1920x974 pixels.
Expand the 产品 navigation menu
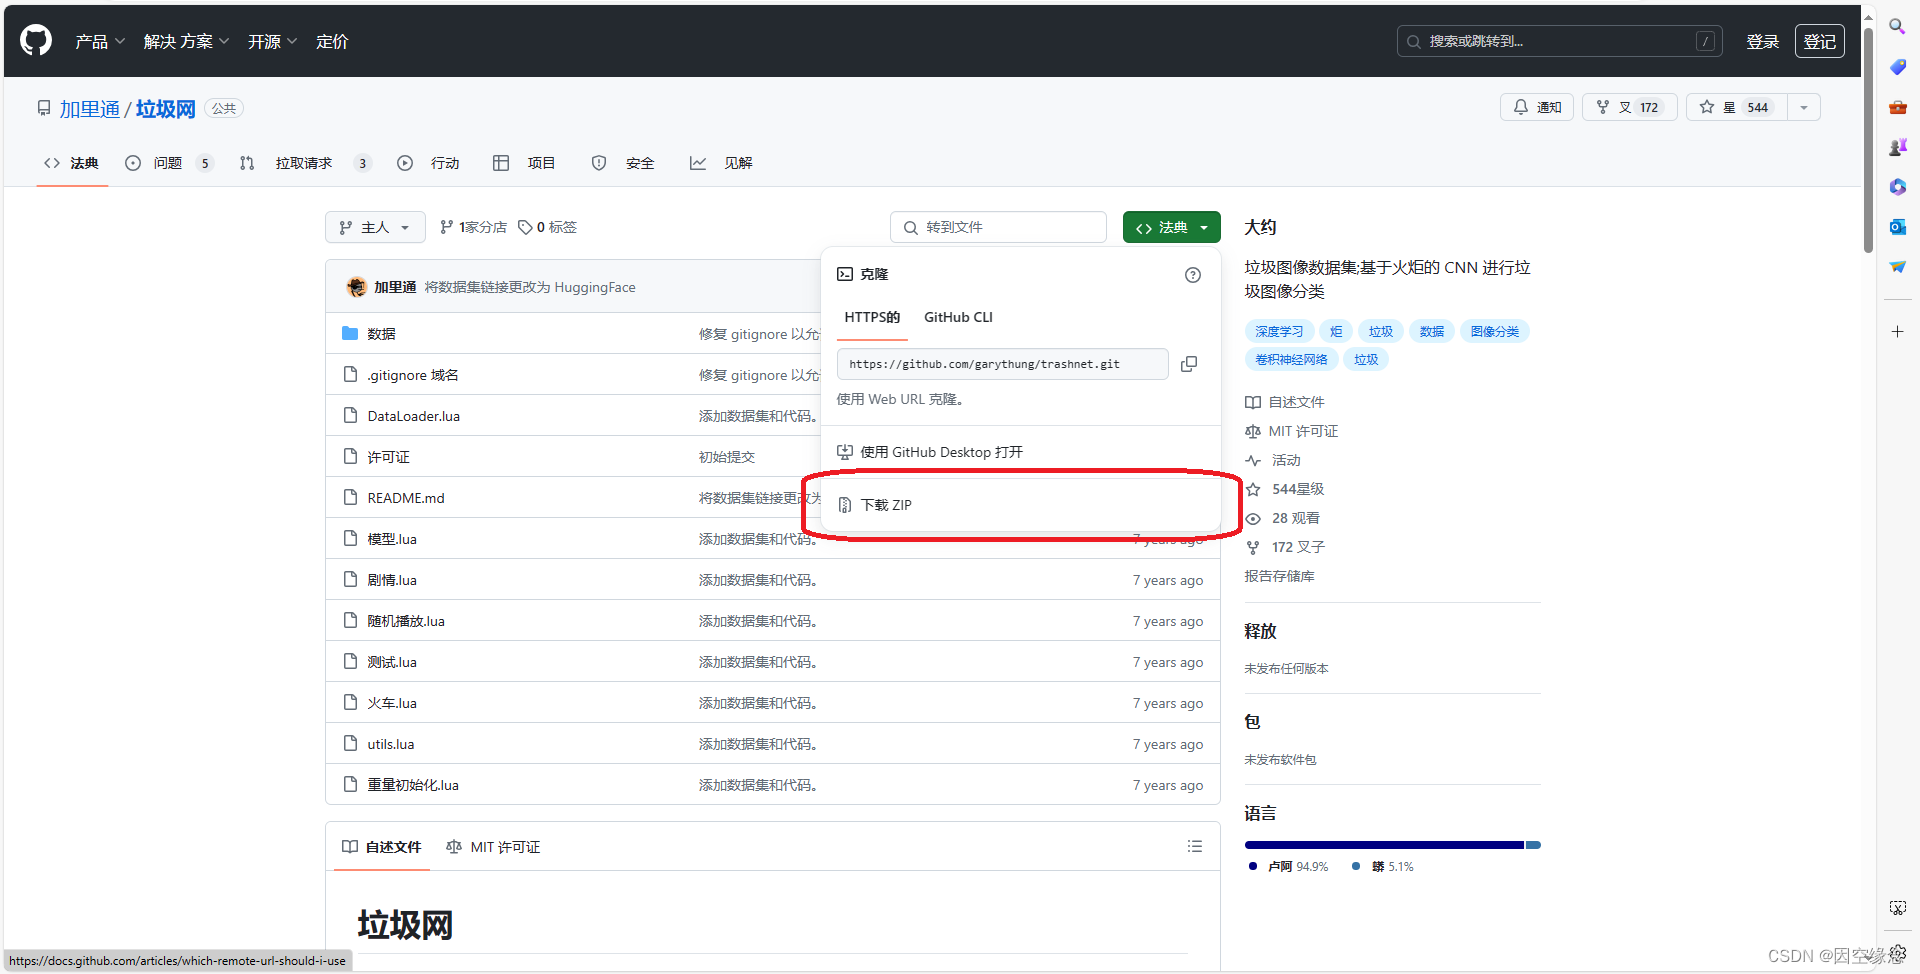point(100,41)
